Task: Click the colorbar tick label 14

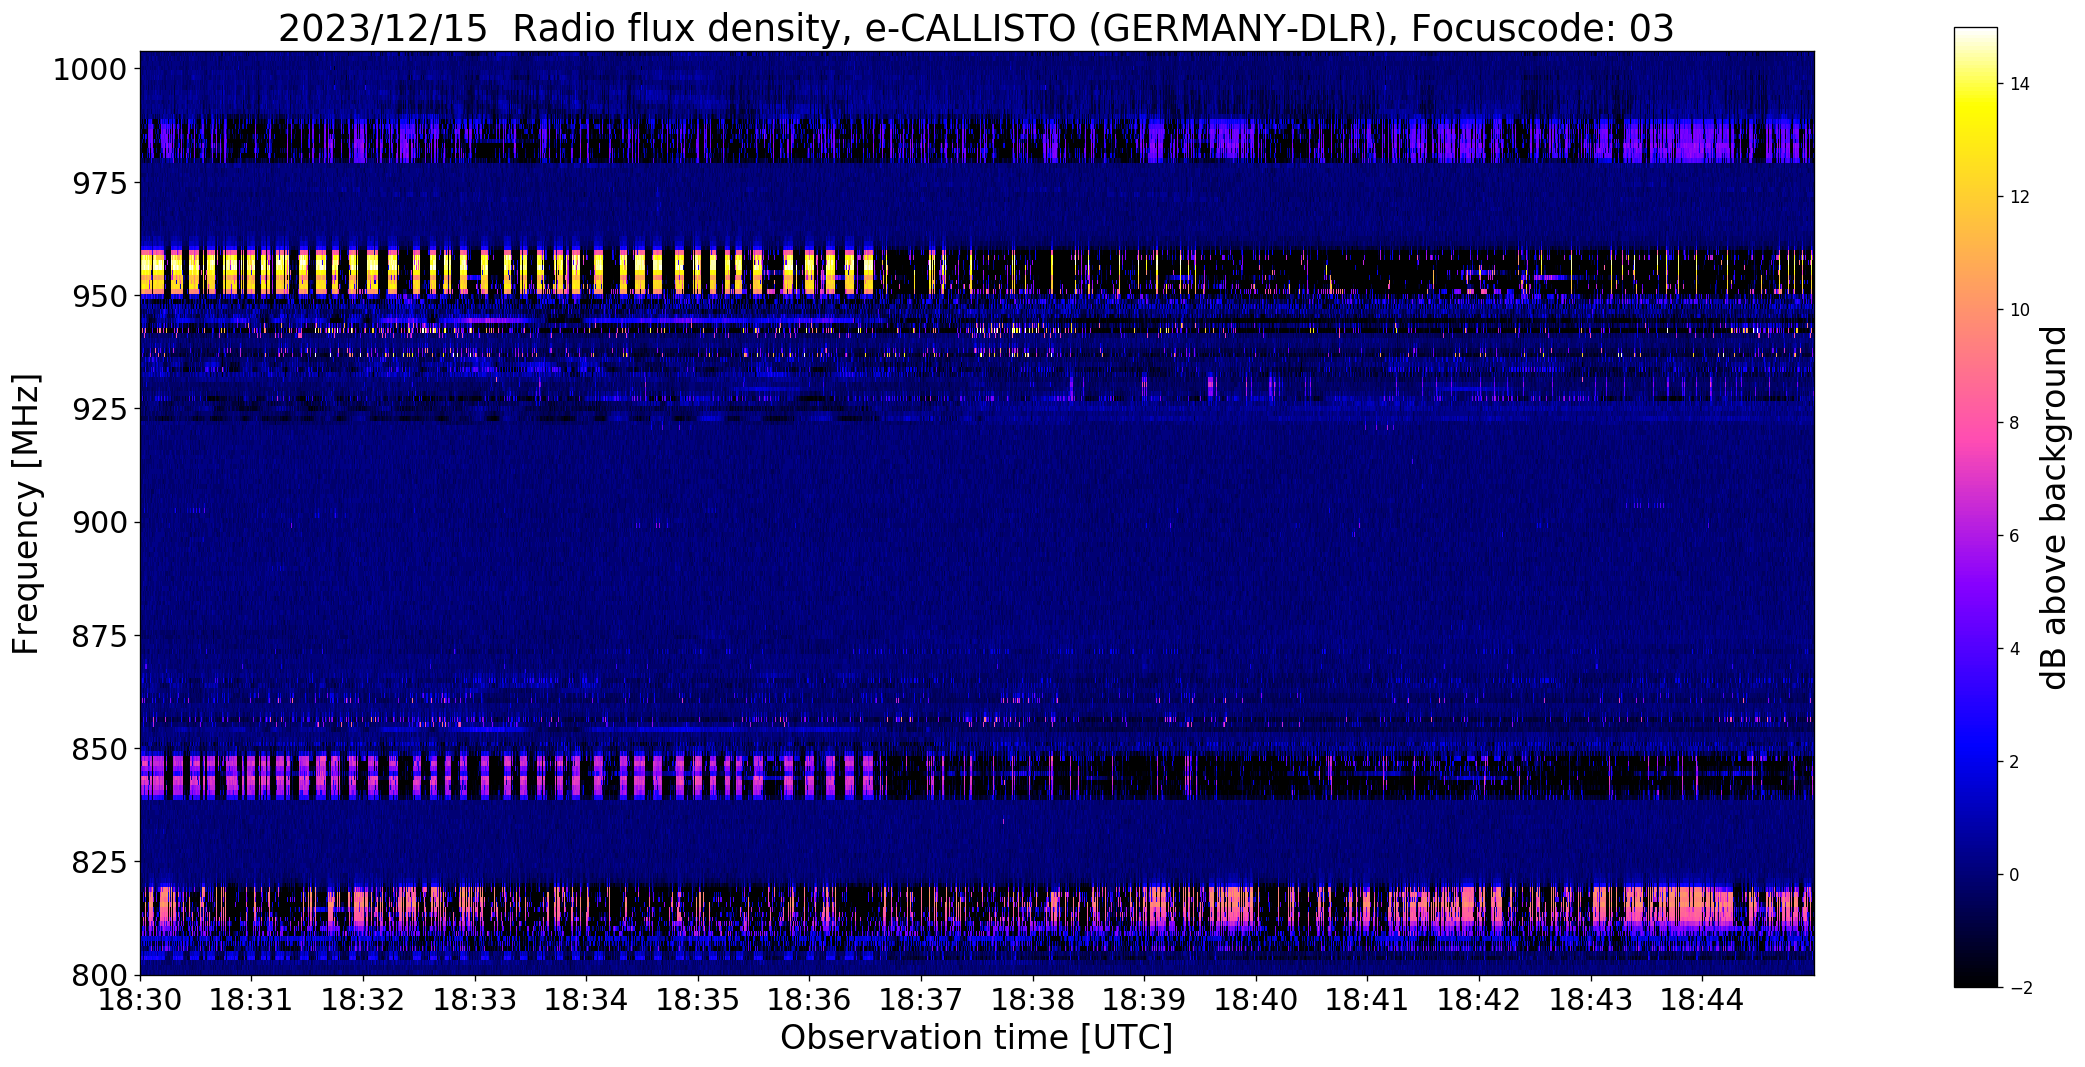Action: tap(2020, 84)
